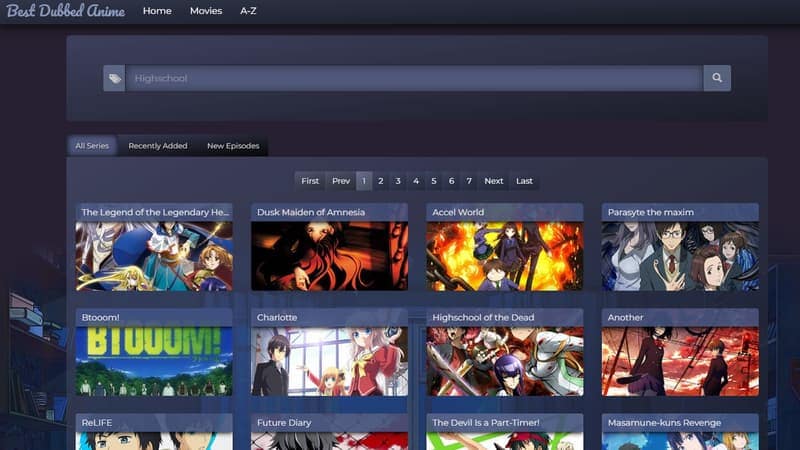The width and height of the screenshot is (800, 450).
Task: Click The Devil is a Part-Timer! title
Action: [x=486, y=423]
